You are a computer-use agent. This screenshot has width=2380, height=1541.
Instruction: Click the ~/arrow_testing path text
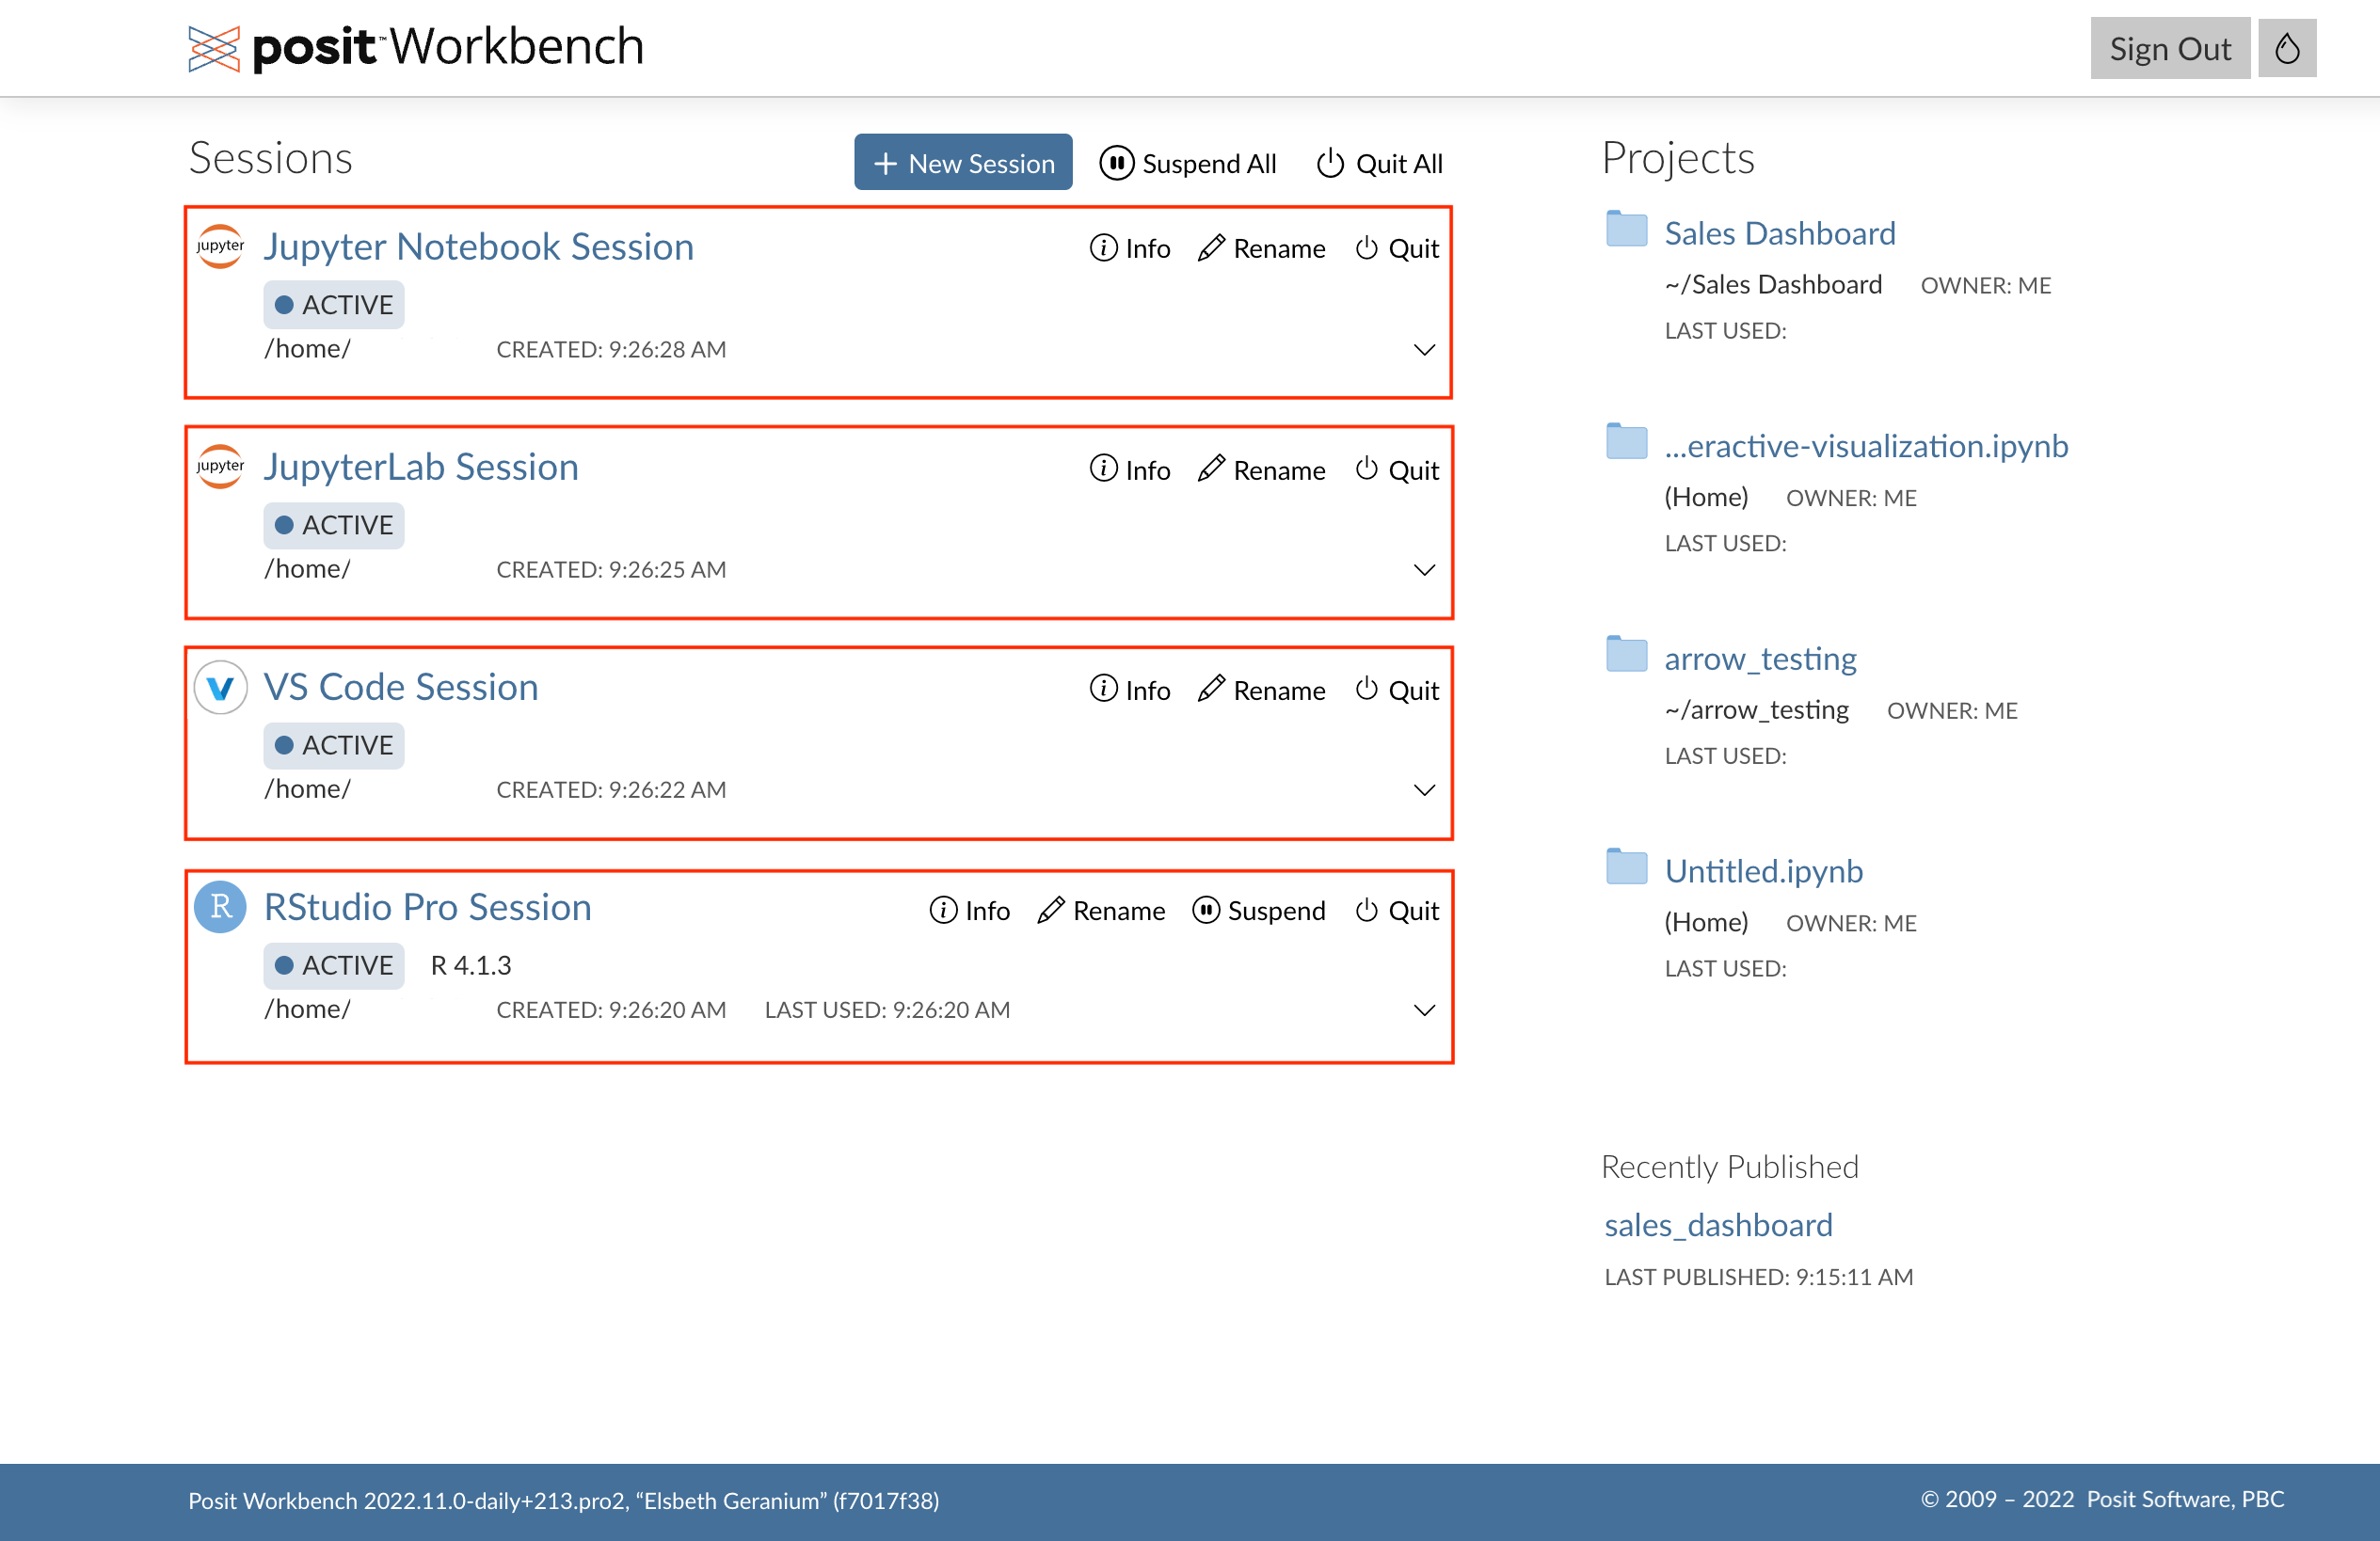1756,710
